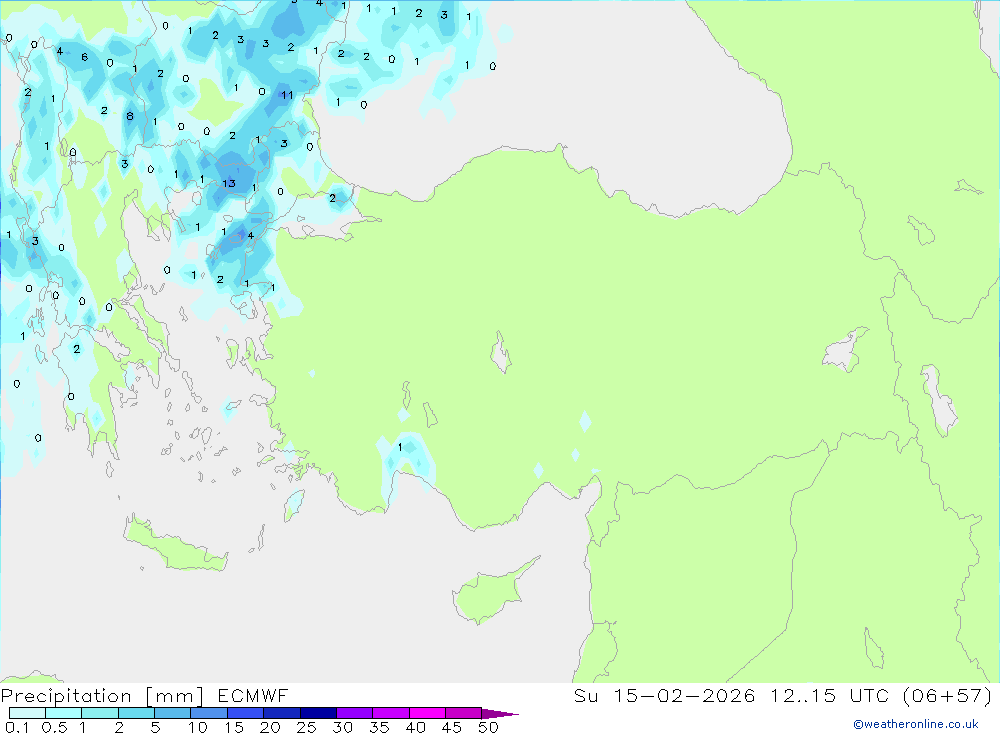Click the '10' legend scale label
1000x733 pixels.
pyautogui.click(x=198, y=727)
